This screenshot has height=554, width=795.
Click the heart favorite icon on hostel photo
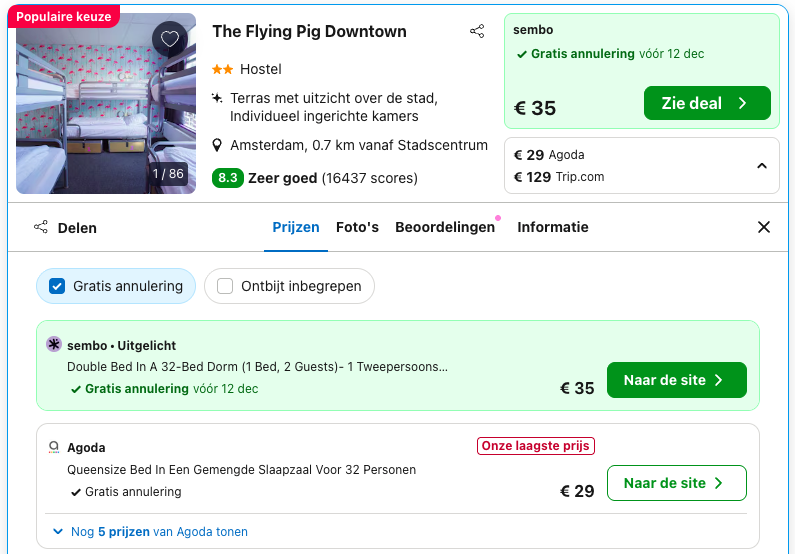[170, 39]
